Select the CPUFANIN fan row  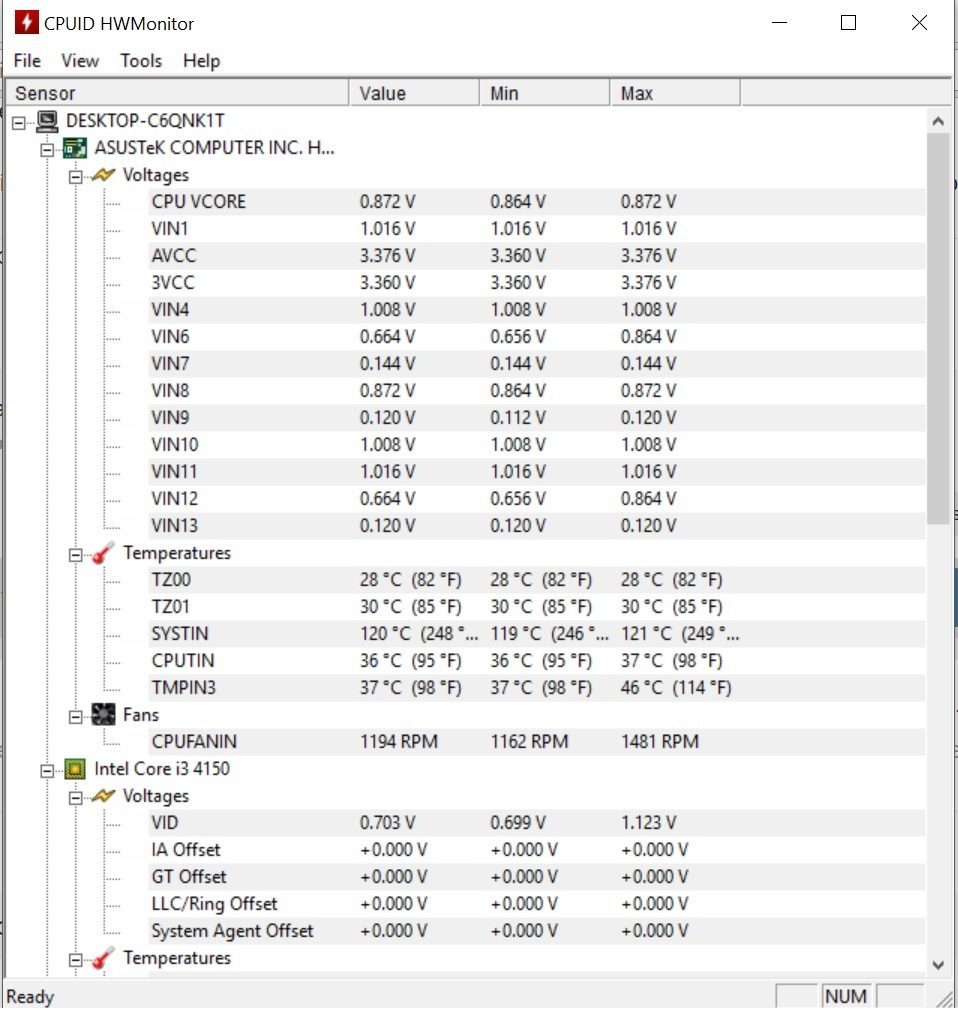(537, 741)
